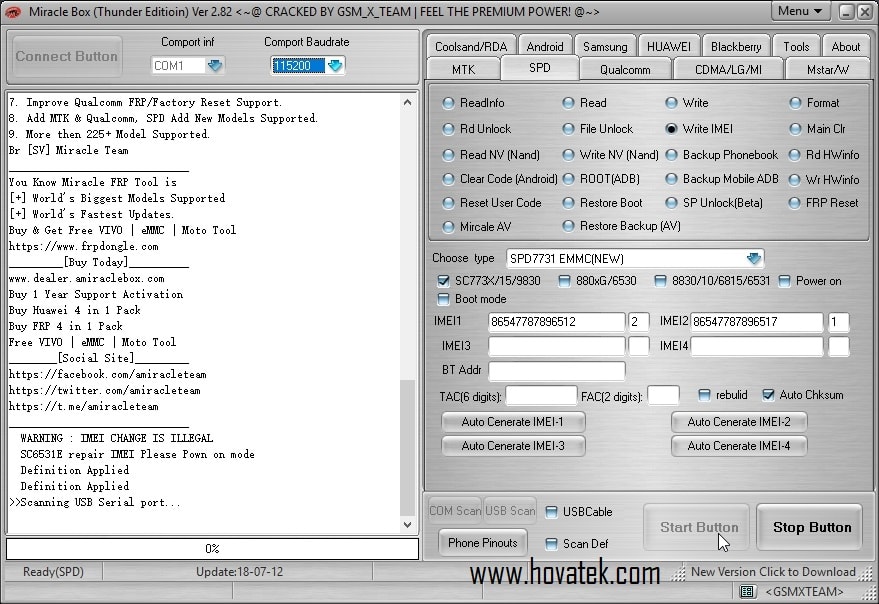Screen dimensions: 879x604
Task: Click New Version Click to Download
Action: tap(773, 571)
